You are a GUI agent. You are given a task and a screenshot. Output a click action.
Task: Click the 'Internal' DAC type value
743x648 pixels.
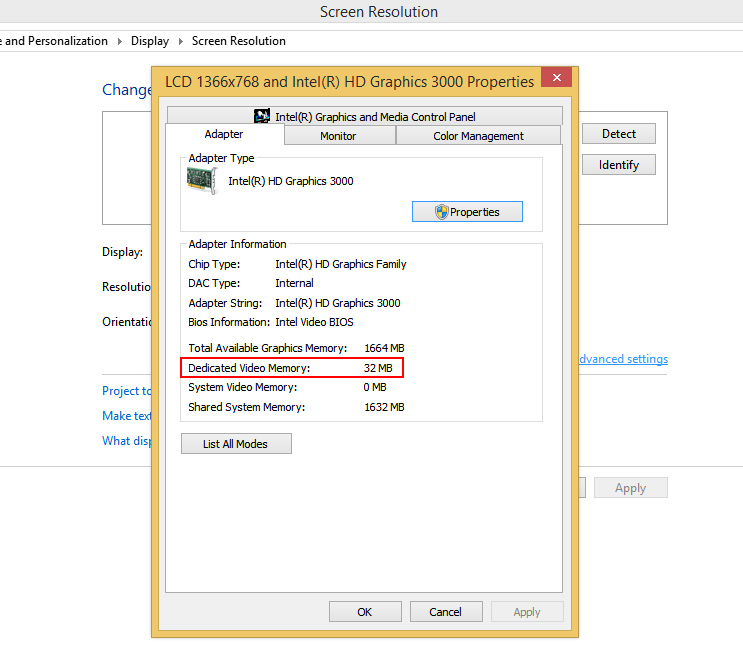[x=294, y=283]
